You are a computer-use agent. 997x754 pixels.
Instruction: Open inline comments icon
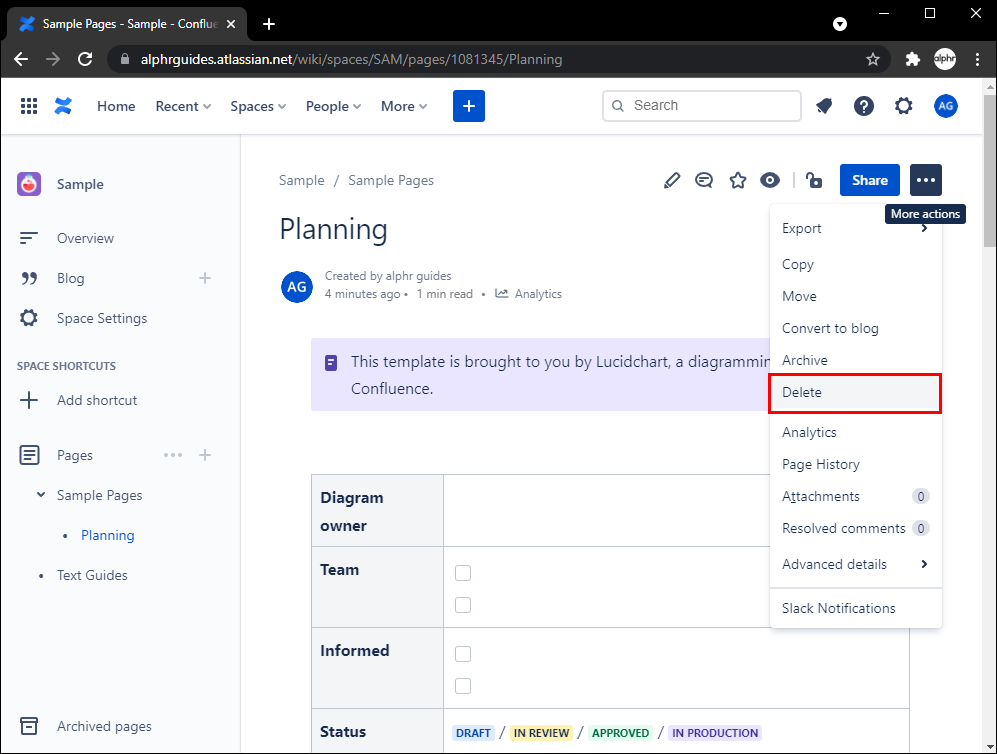[704, 180]
